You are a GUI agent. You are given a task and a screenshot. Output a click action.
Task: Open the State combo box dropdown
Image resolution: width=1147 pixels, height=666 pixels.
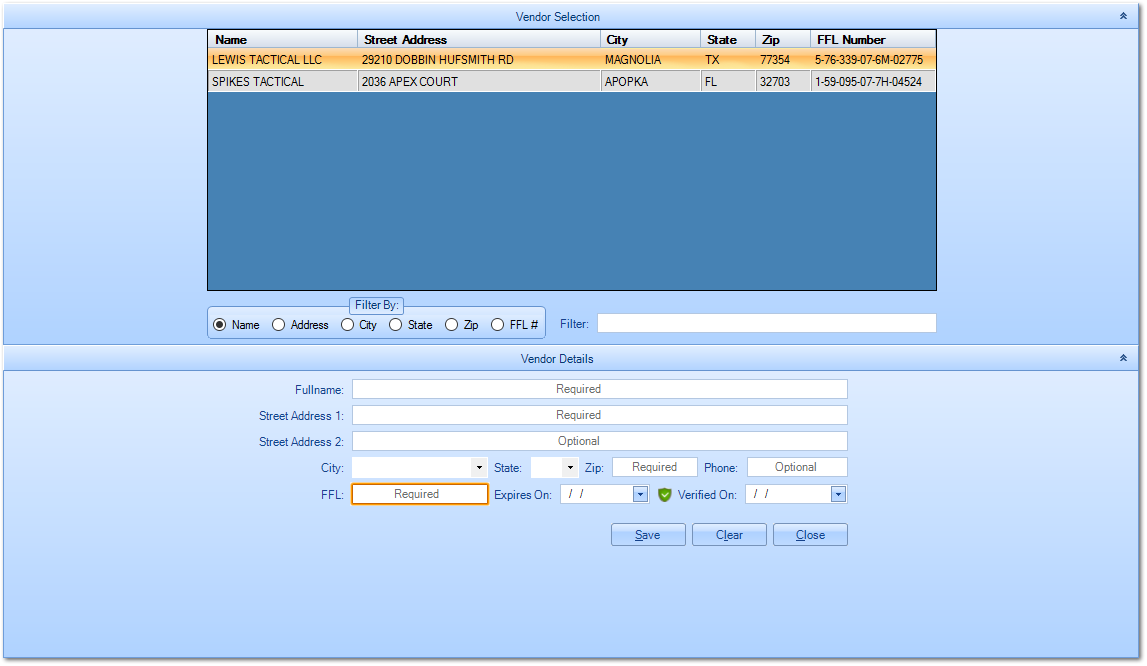coord(570,467)
